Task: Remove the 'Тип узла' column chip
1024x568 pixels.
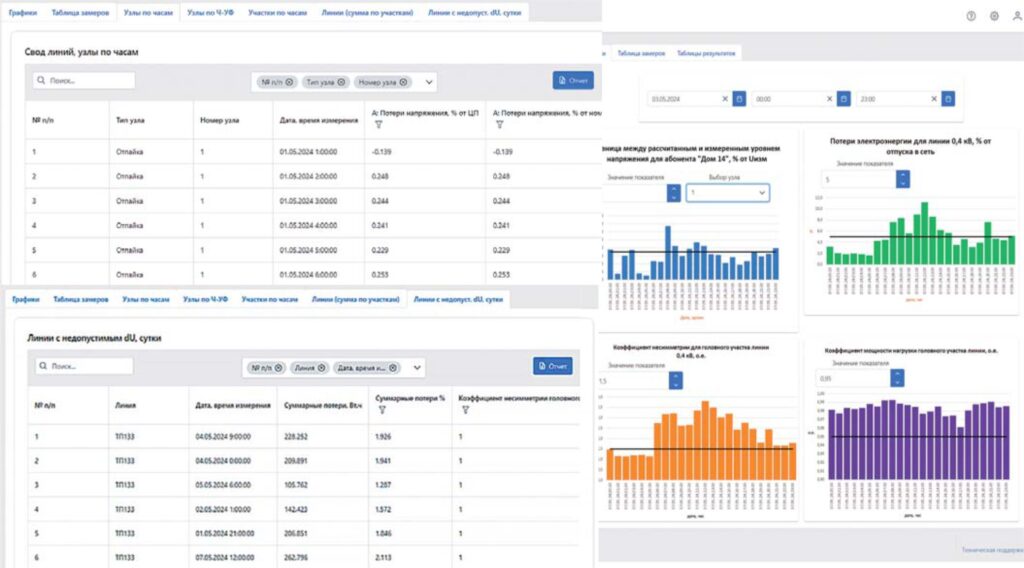Action: (342, 82)
